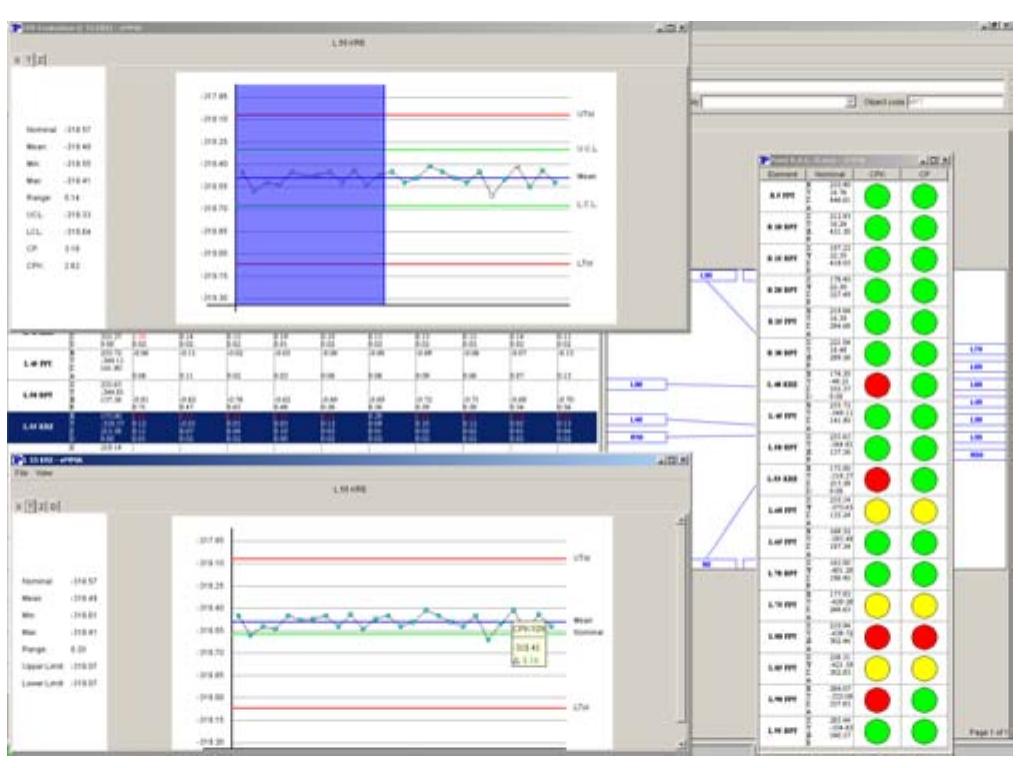Screen dimensions: 1019x768
Task: Click the blue shaded region in the upper chart
Action: click(309, 194)
